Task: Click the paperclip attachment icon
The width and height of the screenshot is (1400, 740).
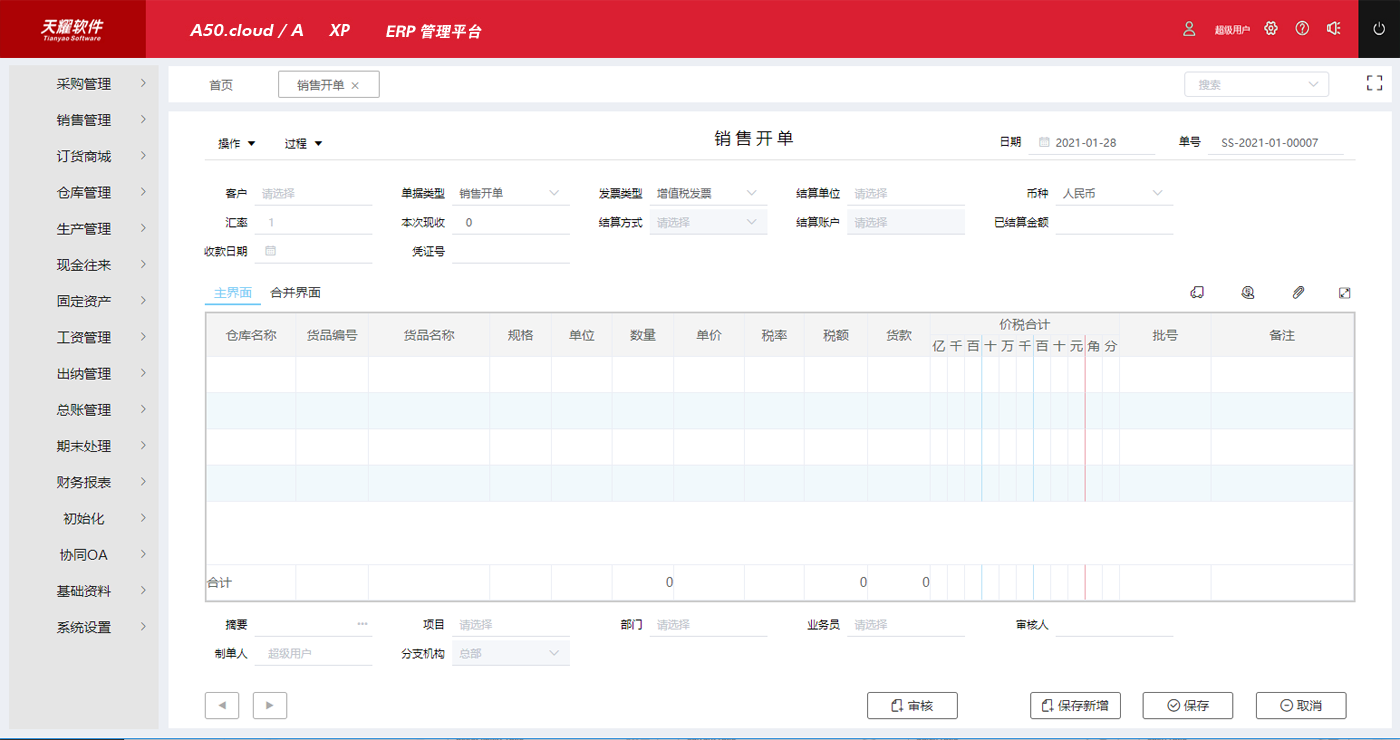Action: coord(1298,293)
